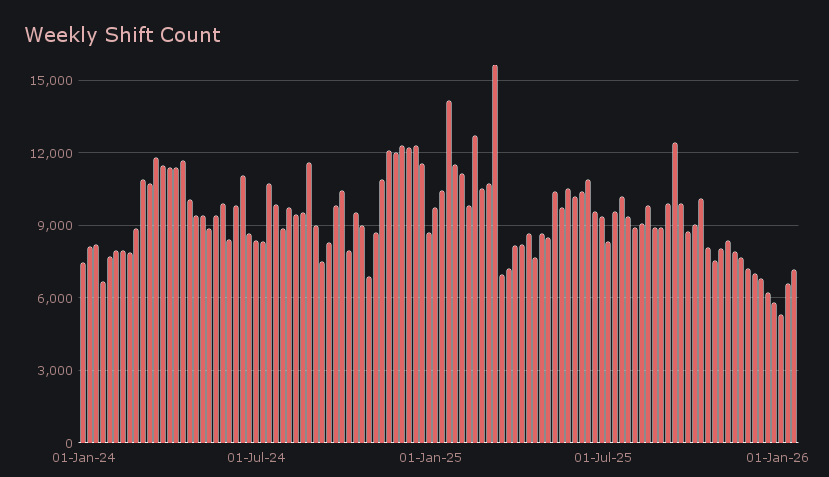Screen dimensions: 829x477
Task: Click the 01-Jan-25 x-axis date label
Action: (x=430, y=458)
